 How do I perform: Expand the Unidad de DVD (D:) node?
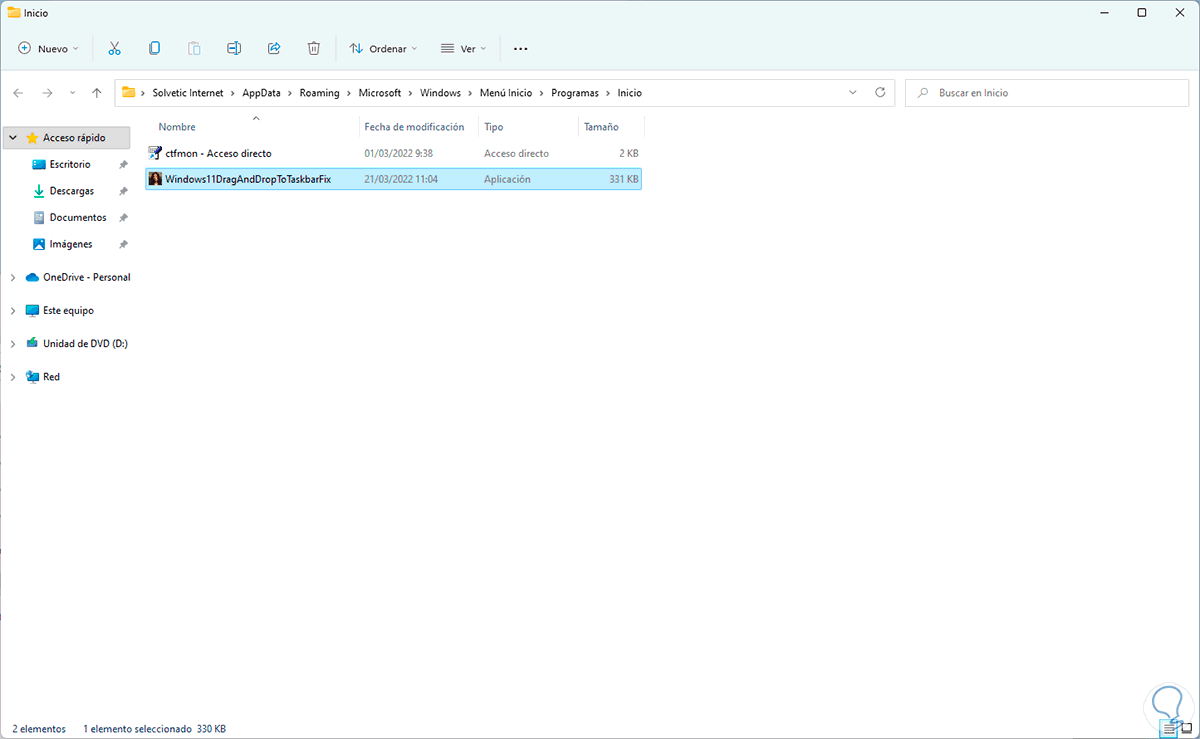(x=13, y=343)
